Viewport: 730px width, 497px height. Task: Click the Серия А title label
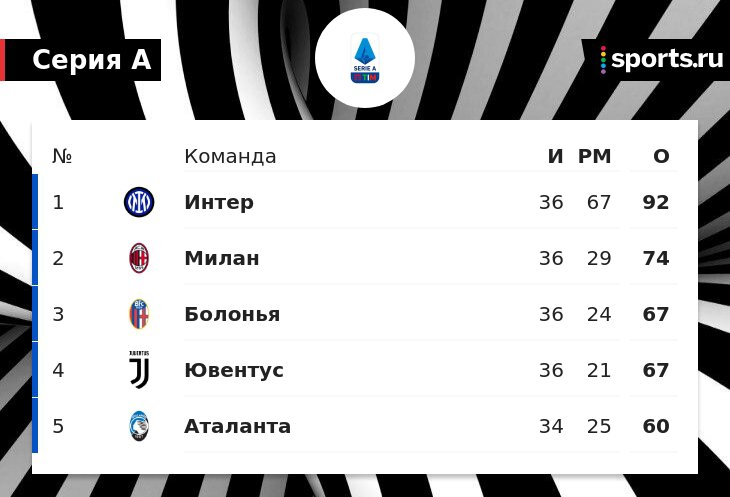coord(91,61)
